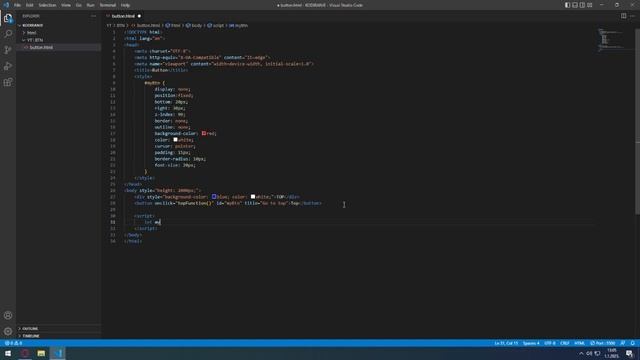
Task: Click the unsaved dot on button.html tab
Action: coord(139,16)
